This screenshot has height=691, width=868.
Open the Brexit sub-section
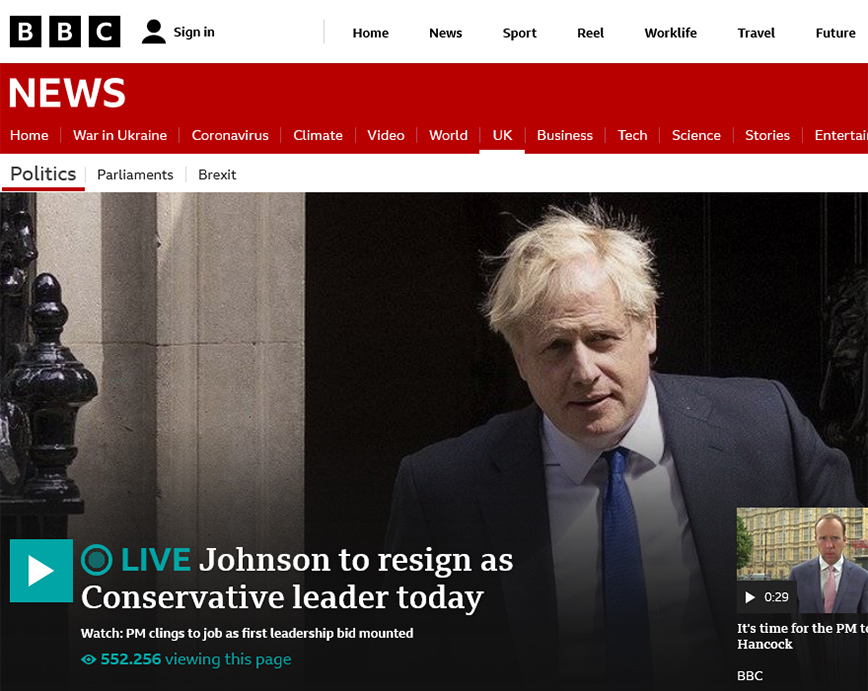[217, 174]
